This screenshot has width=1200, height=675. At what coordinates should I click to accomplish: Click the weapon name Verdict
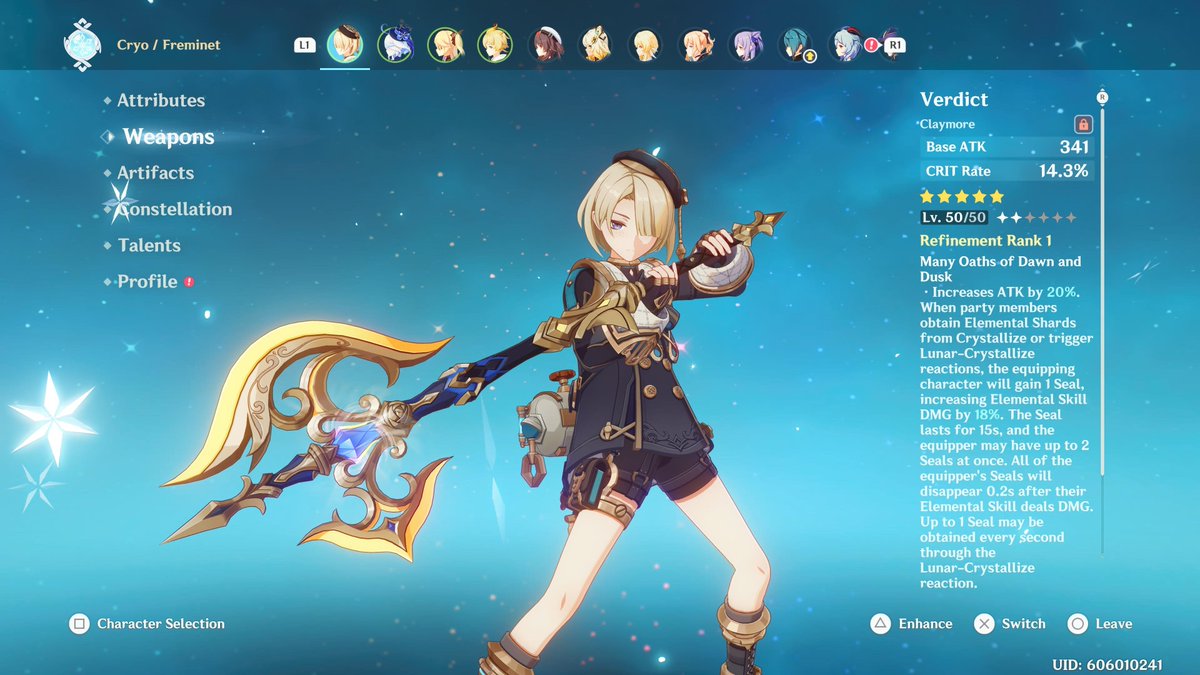pyautogui.click(x=954, y=99)
